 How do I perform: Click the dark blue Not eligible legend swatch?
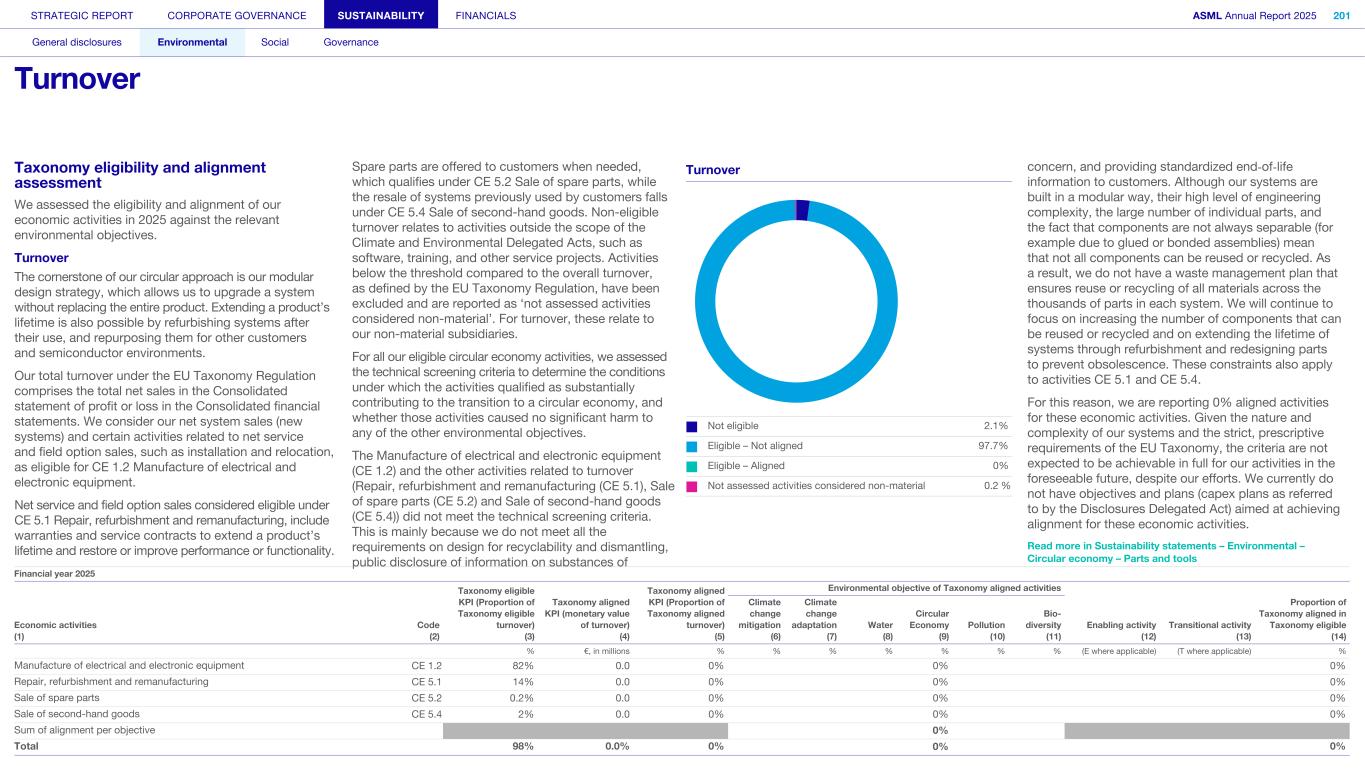click(x=692, y=427)
